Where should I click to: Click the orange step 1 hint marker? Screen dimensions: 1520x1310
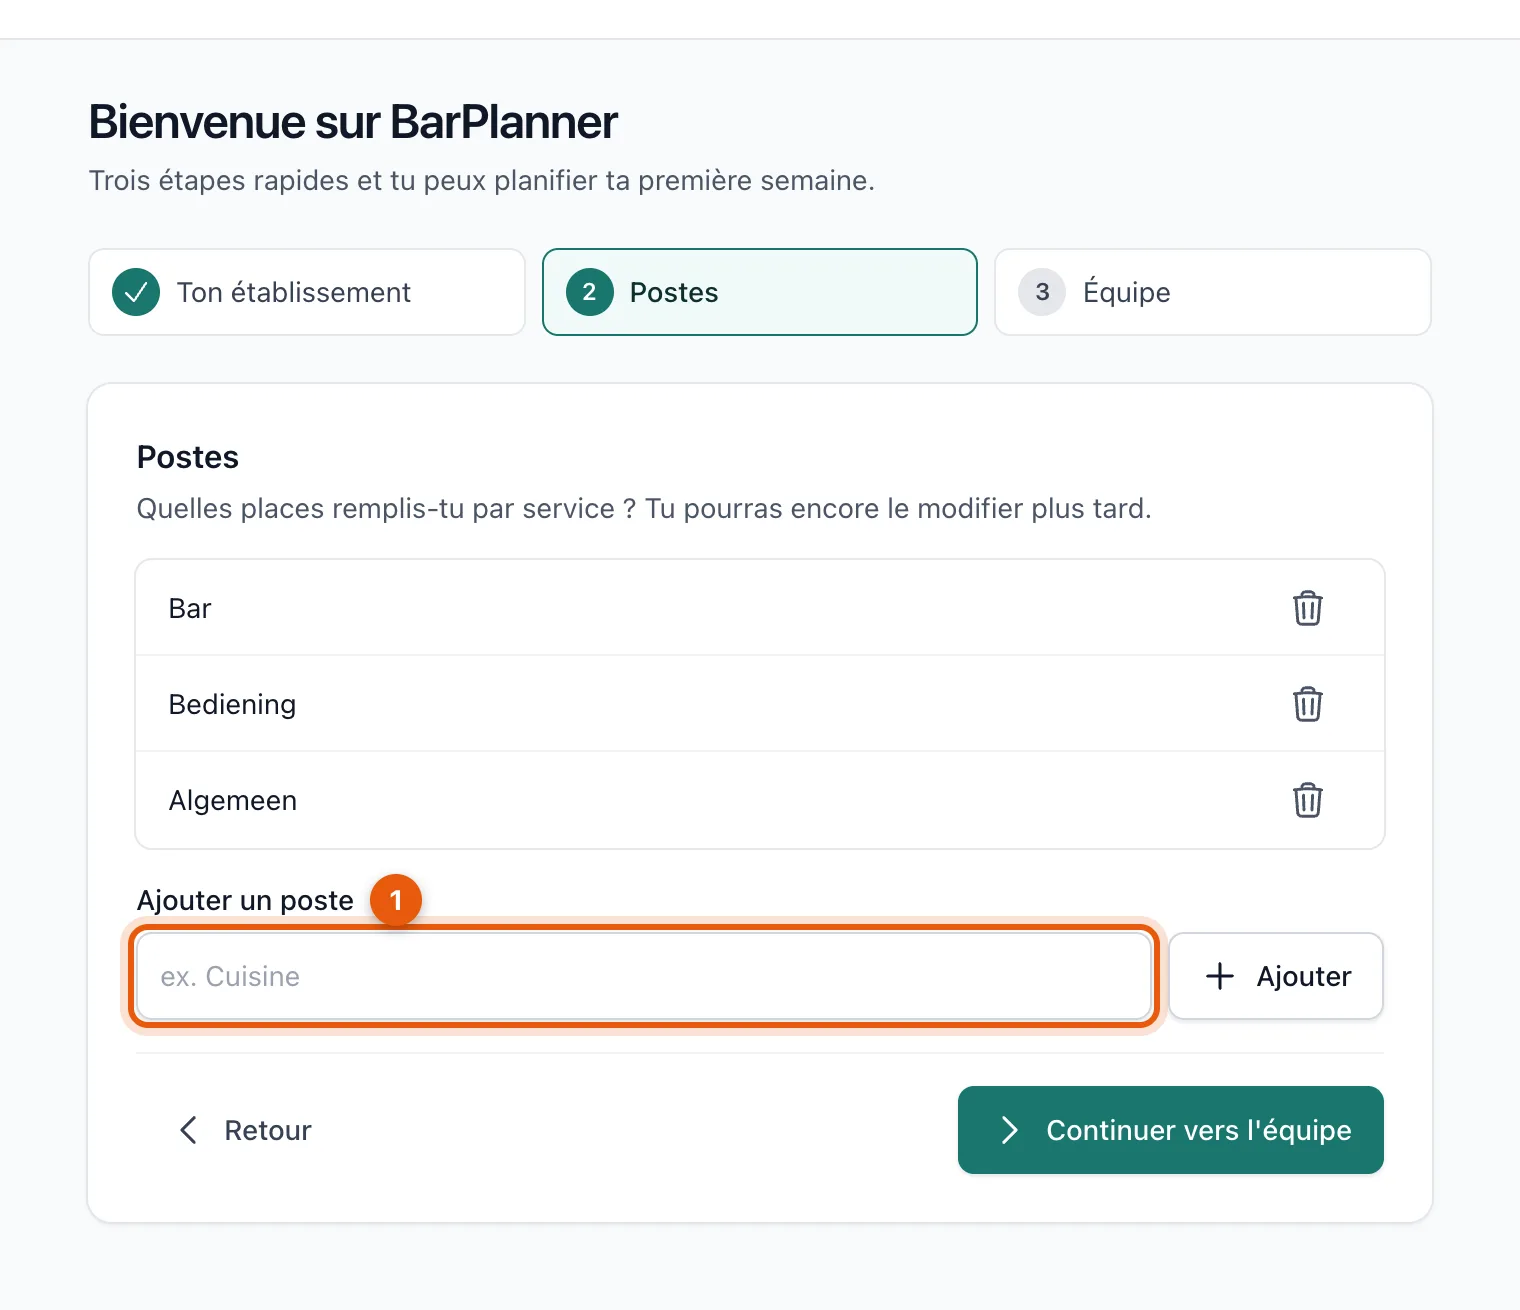396,900
